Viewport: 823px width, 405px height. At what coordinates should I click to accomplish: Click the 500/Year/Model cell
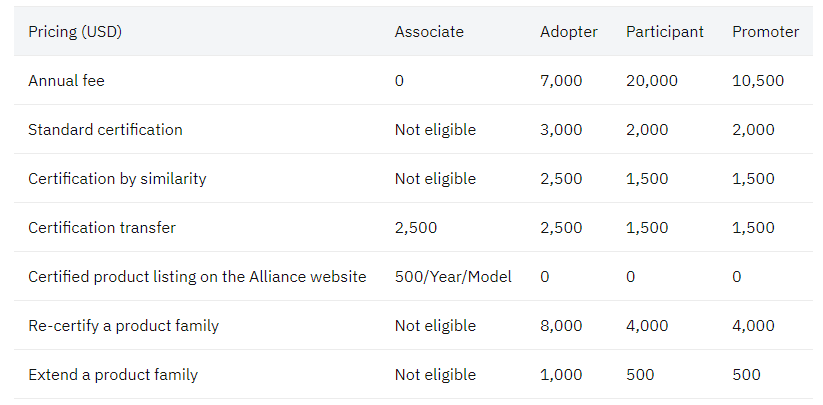(x=453, y=276)
